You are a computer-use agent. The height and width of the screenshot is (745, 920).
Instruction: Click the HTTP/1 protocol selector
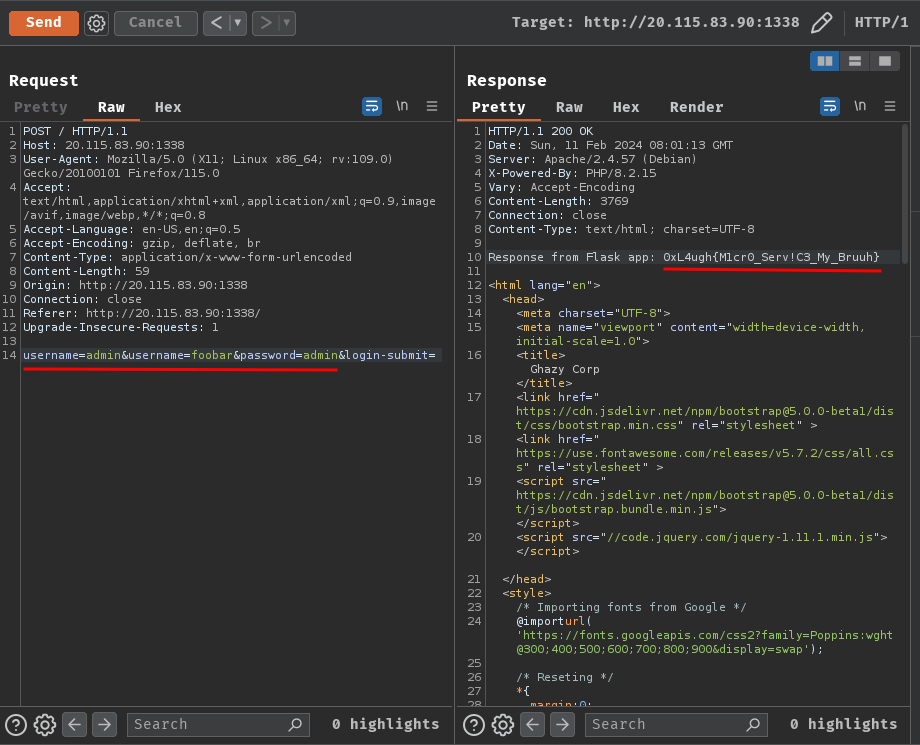pyautogui.click(x=881, y=22)
